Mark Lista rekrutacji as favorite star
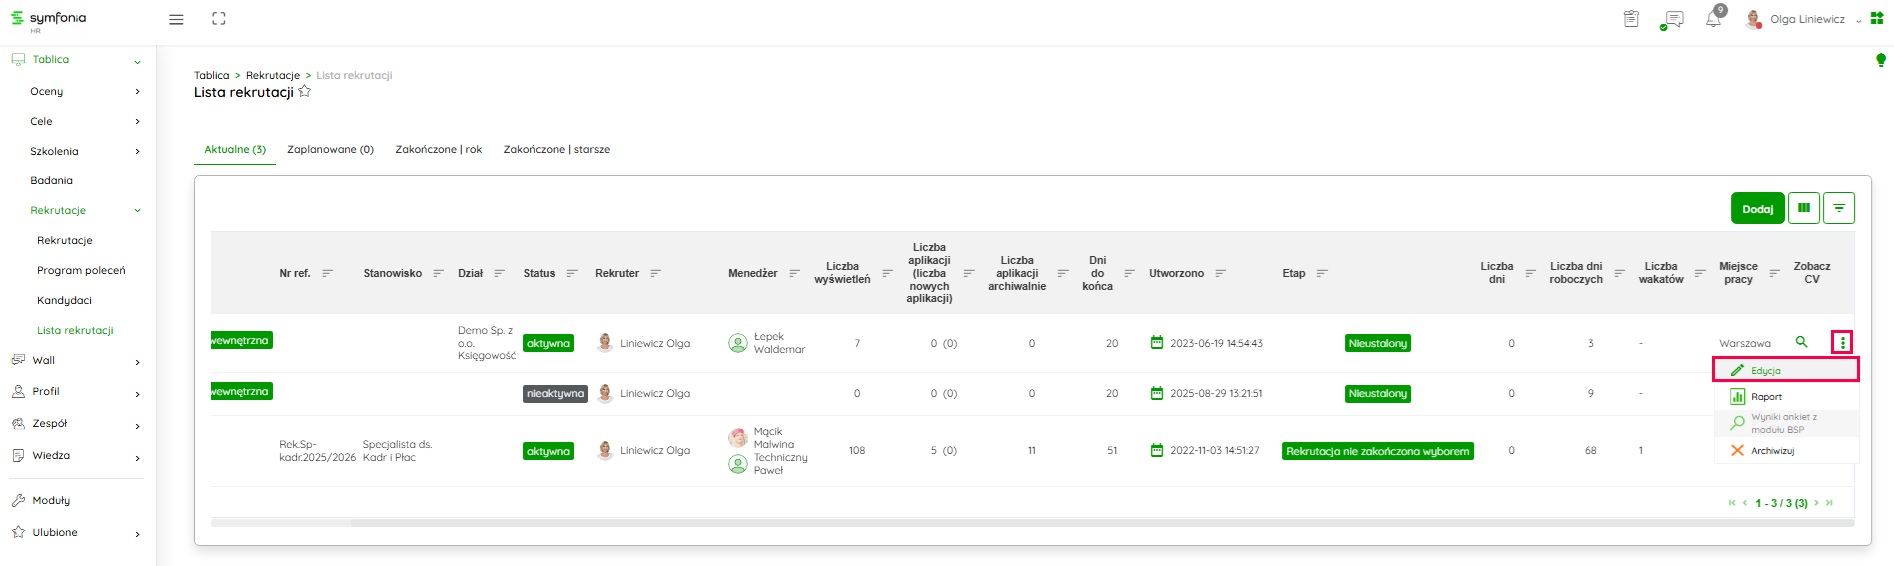 click(x=305, y=92)
